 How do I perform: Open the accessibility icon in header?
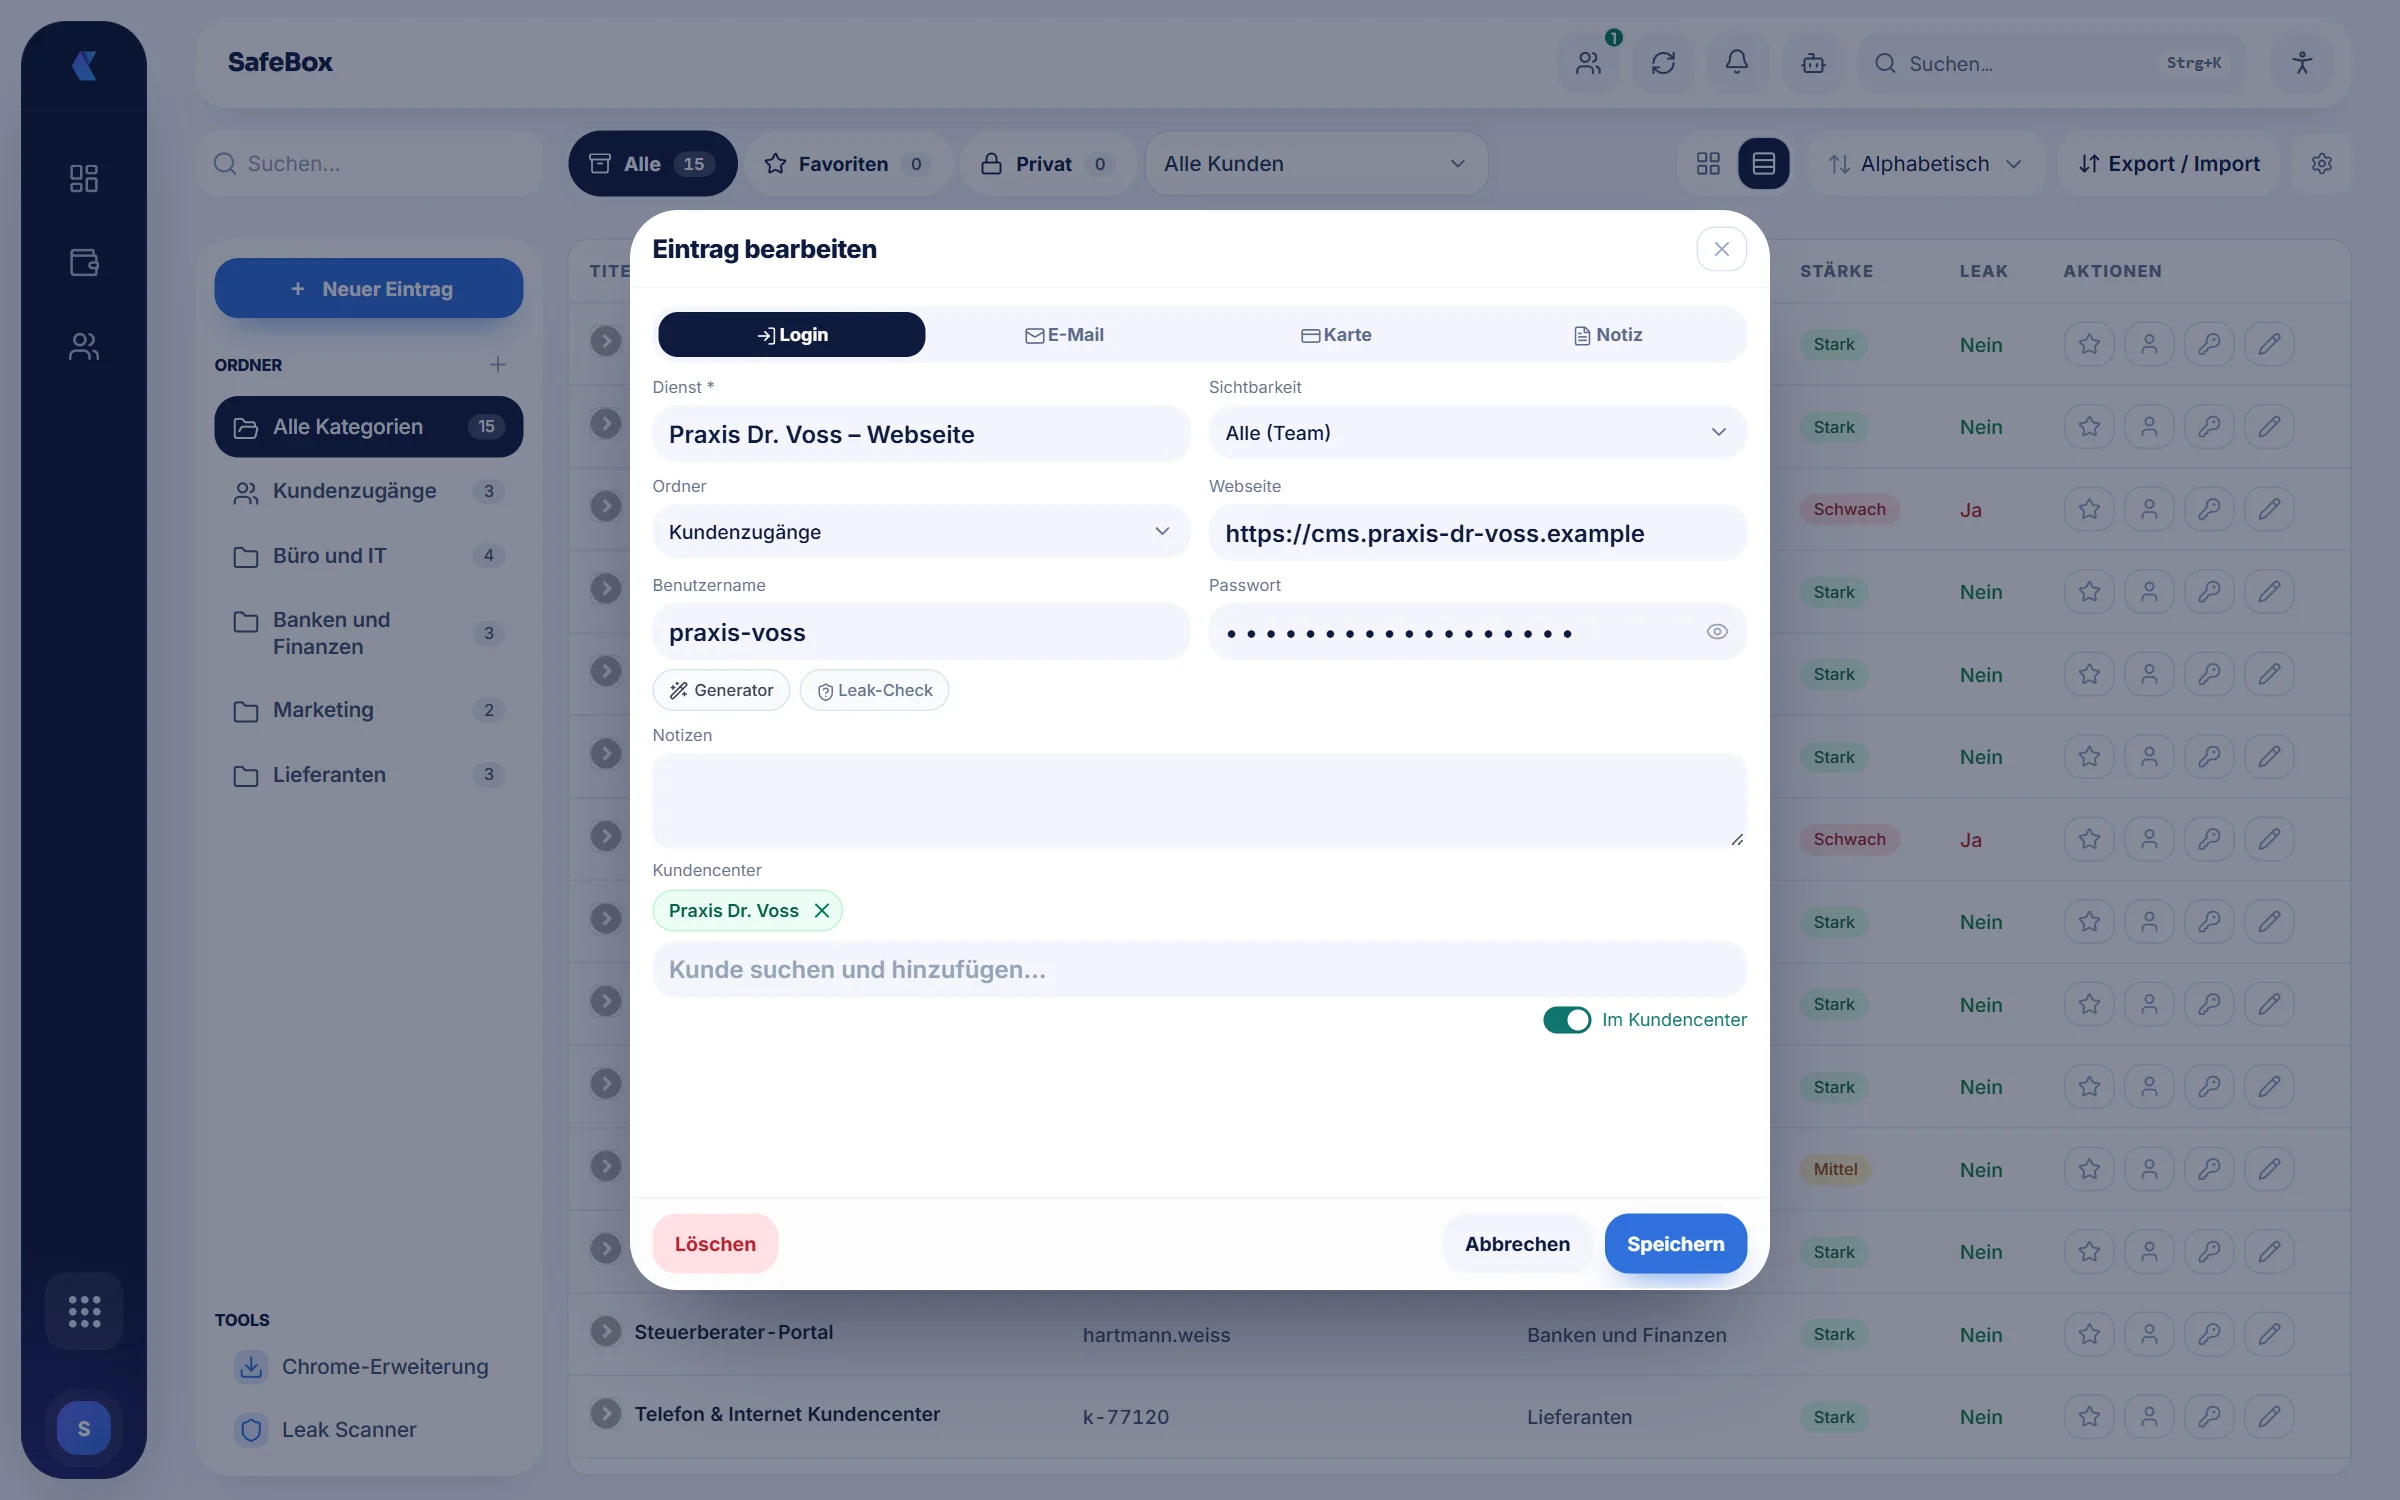point(2302,63)
